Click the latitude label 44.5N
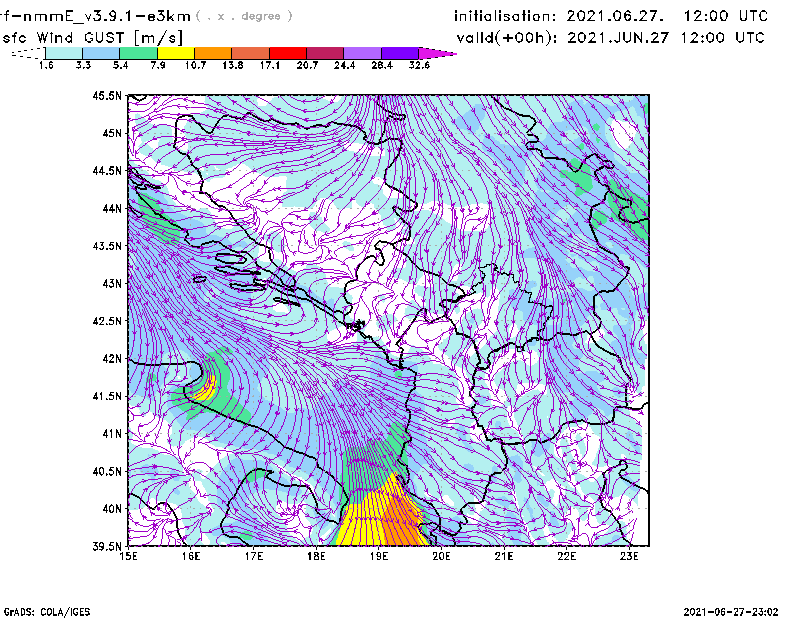 (x=107, y=170)
